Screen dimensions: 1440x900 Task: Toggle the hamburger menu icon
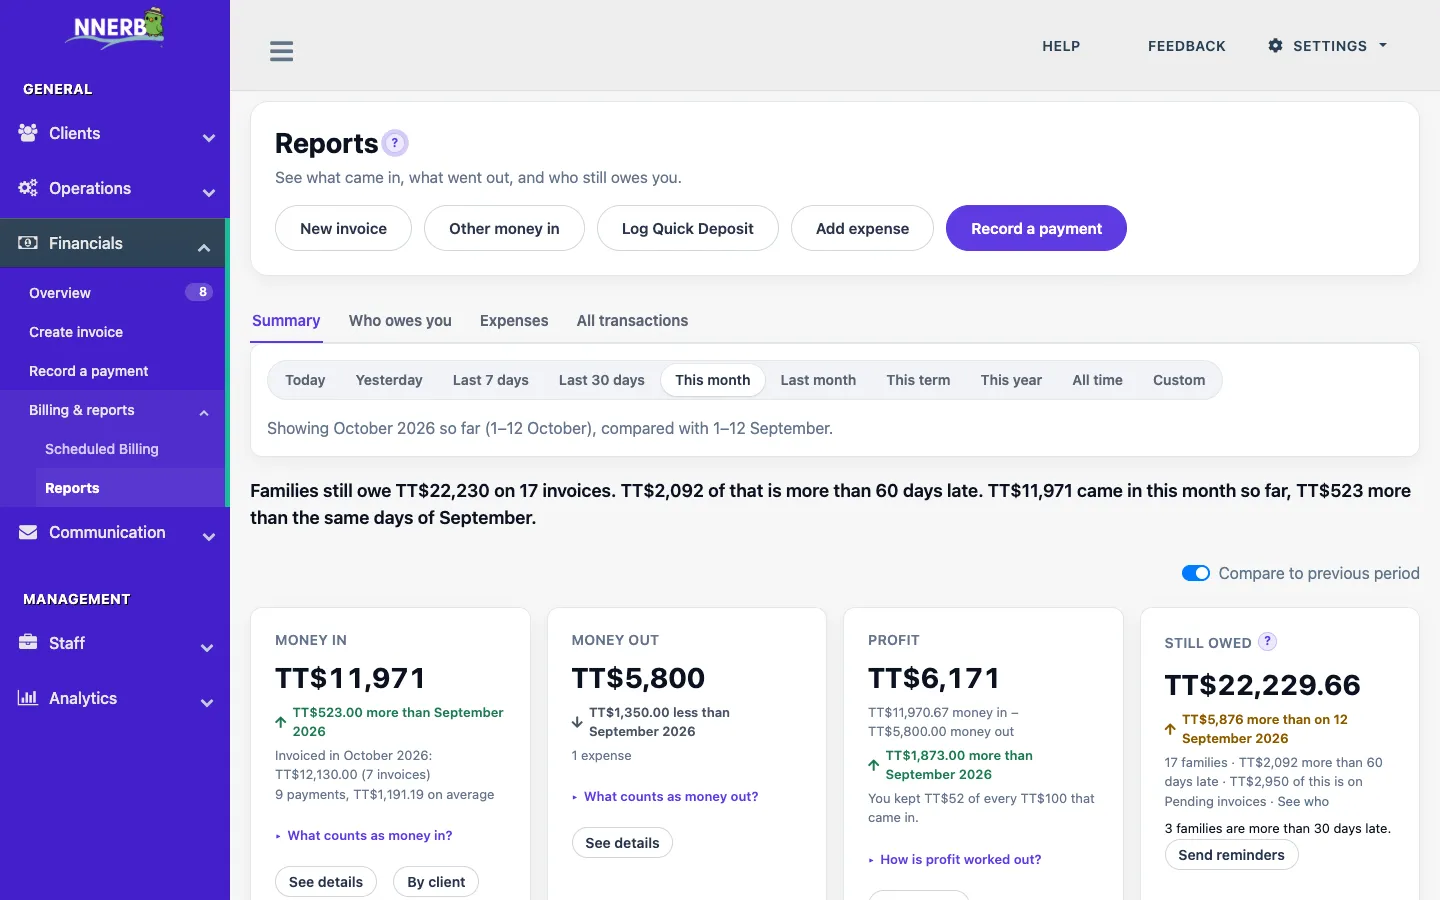click(282, 51)
